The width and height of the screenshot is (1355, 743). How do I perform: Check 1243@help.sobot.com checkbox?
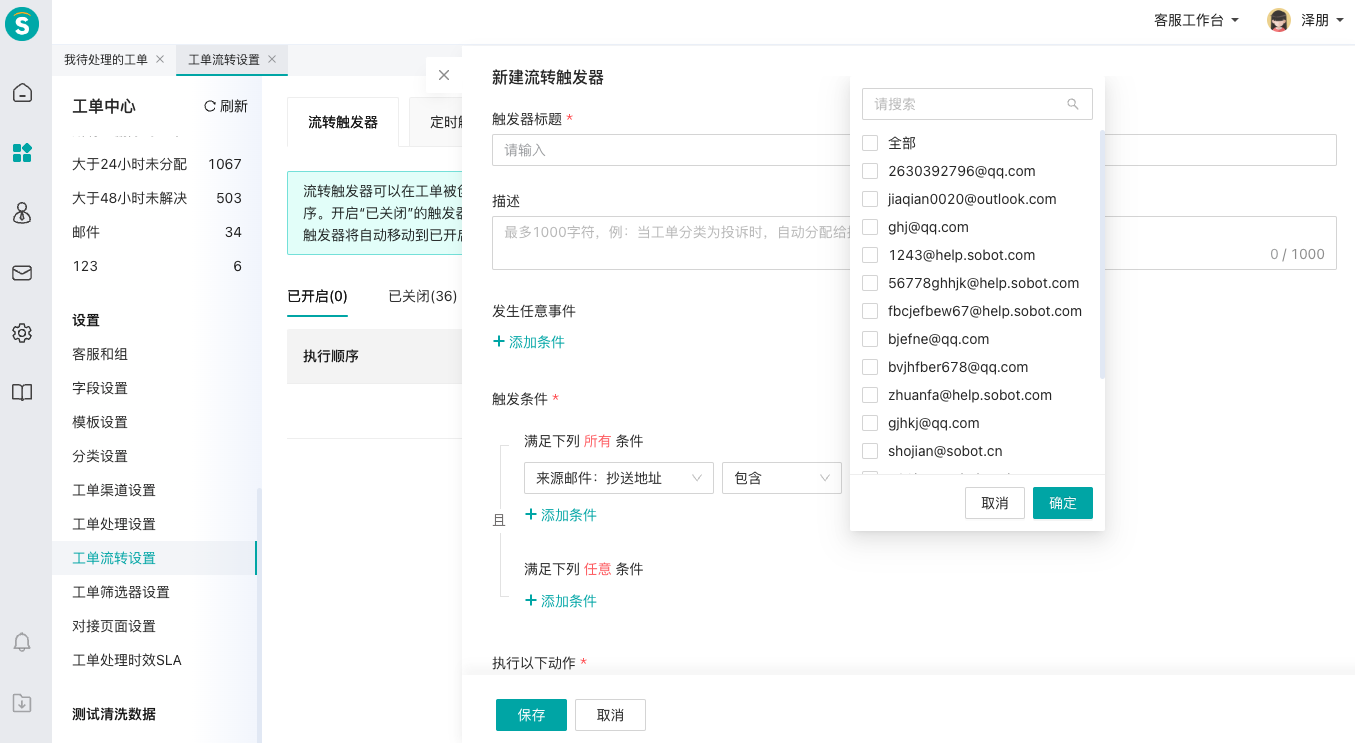click(870, 255)
